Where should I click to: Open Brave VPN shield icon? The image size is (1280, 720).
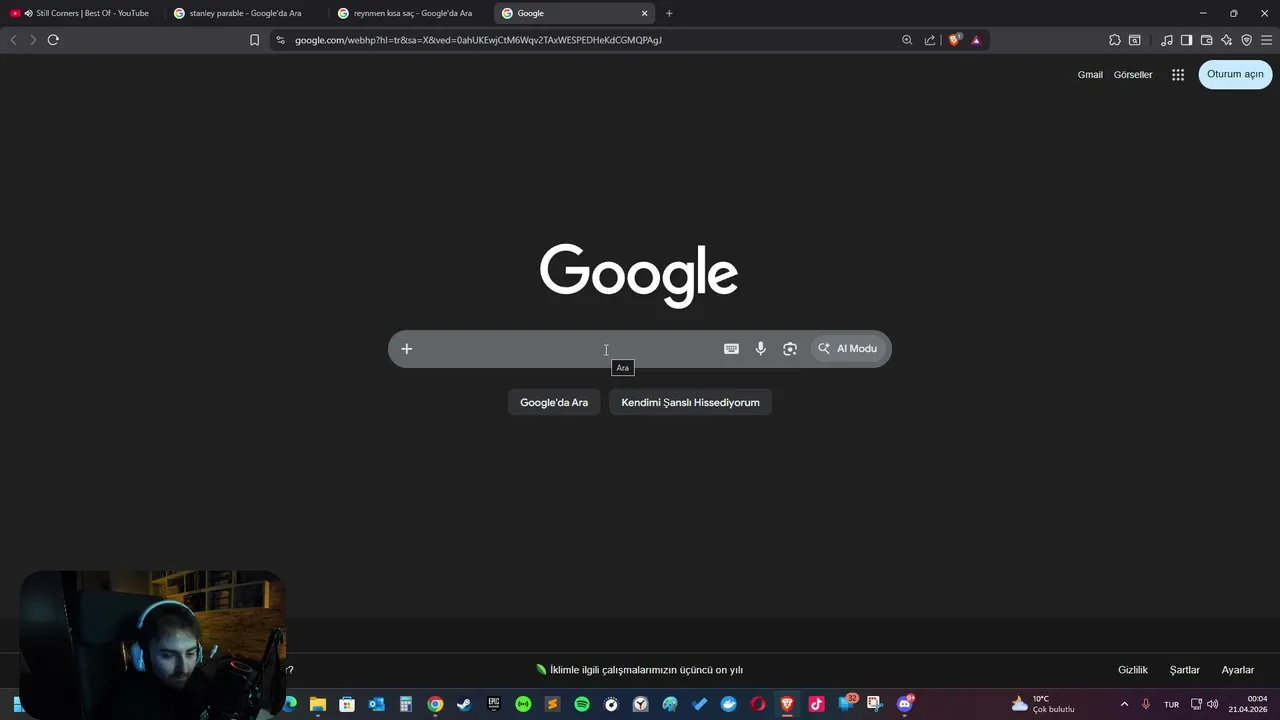pyautogui.click(x=1246, y=40)
